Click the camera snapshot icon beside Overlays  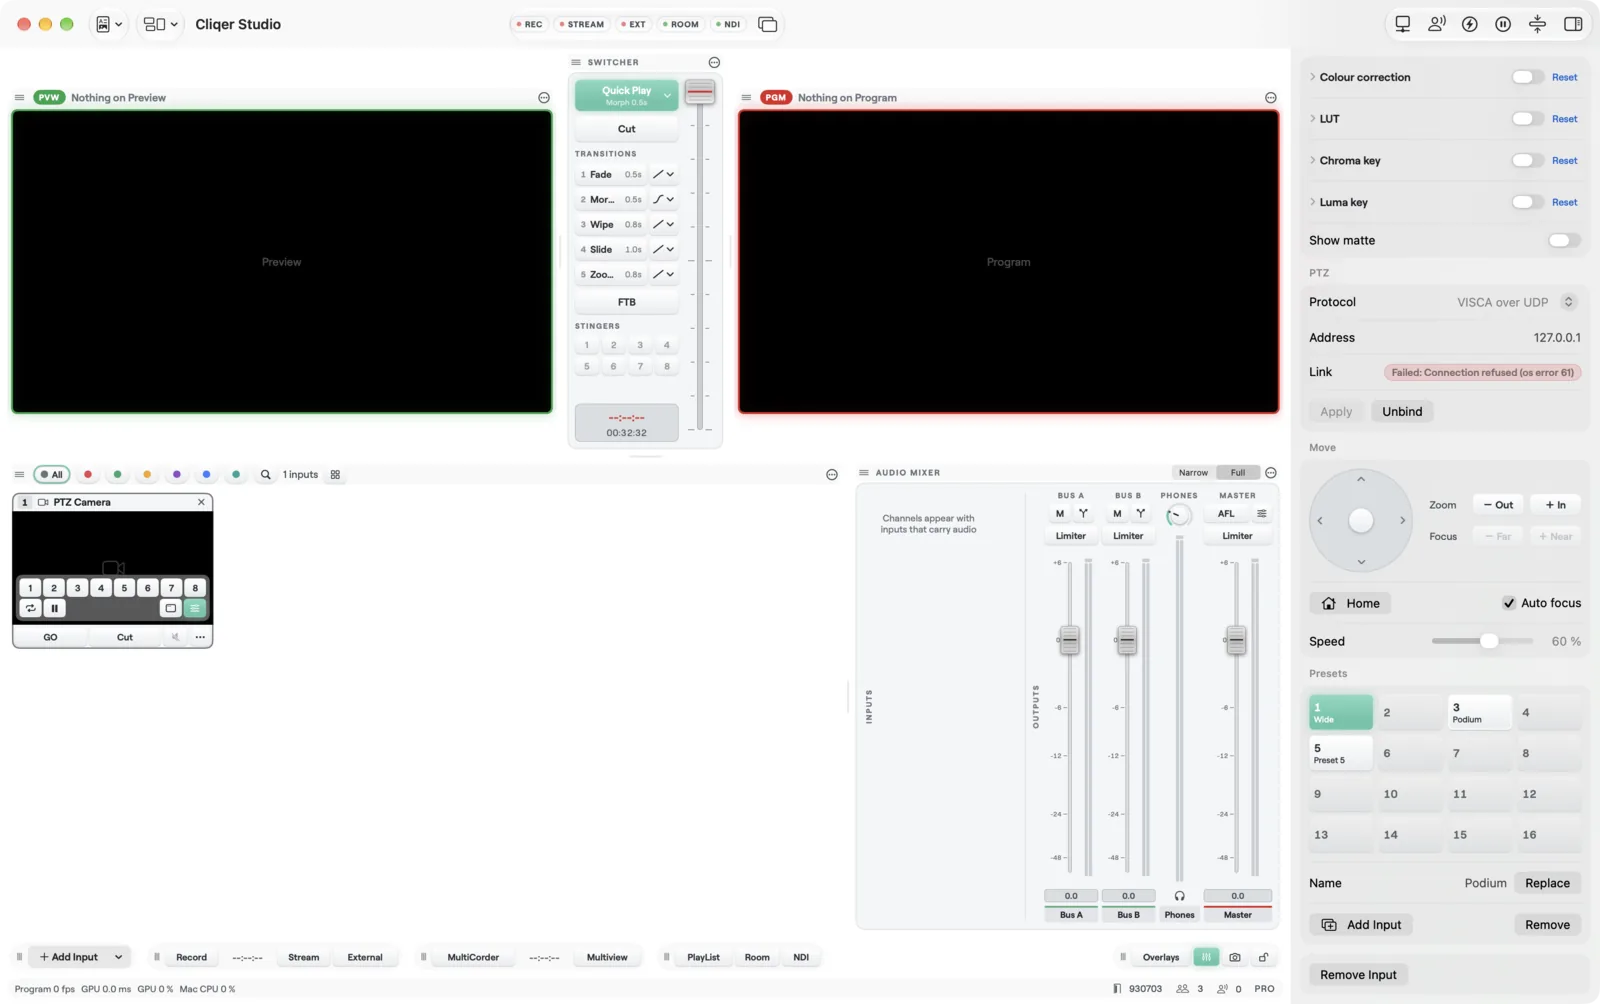(1235, 957)
